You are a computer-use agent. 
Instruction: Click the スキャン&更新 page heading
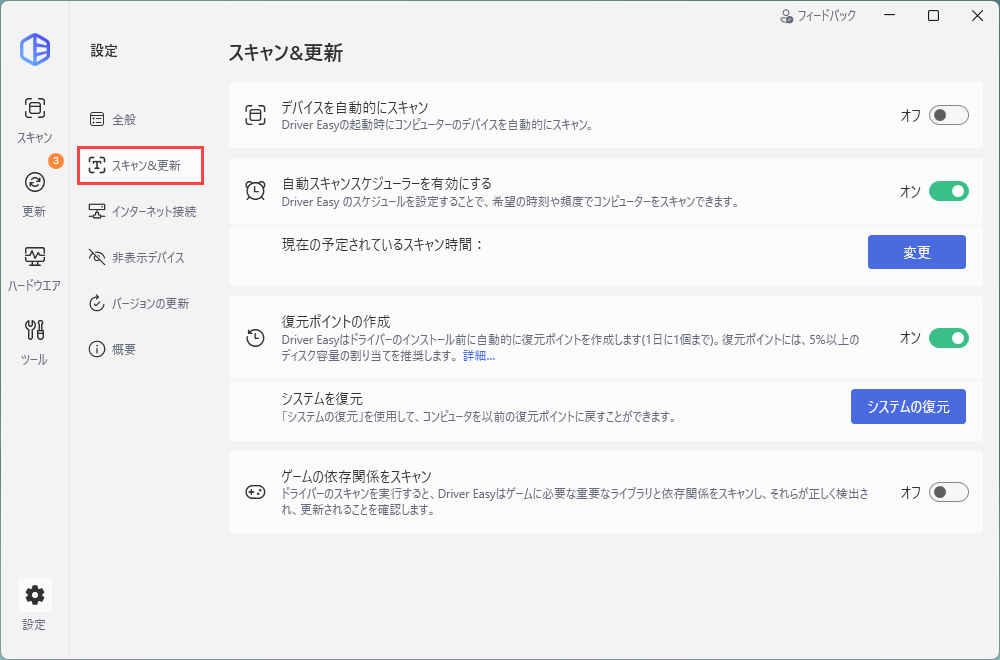286,52
